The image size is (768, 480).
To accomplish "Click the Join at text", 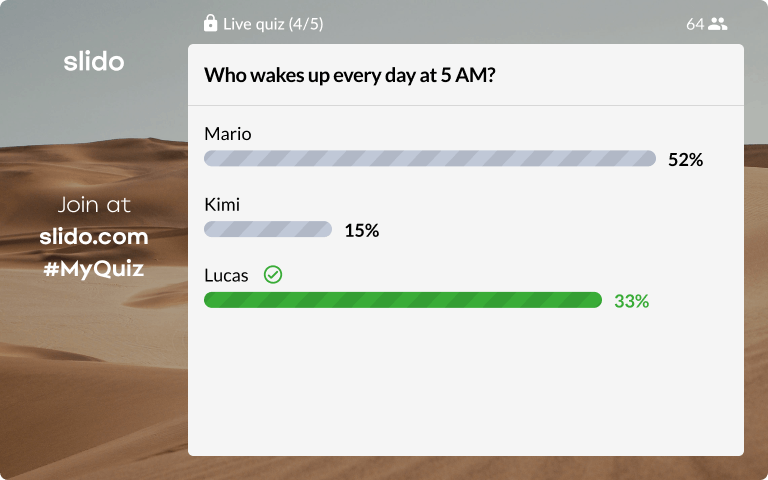I will point(94,205).
